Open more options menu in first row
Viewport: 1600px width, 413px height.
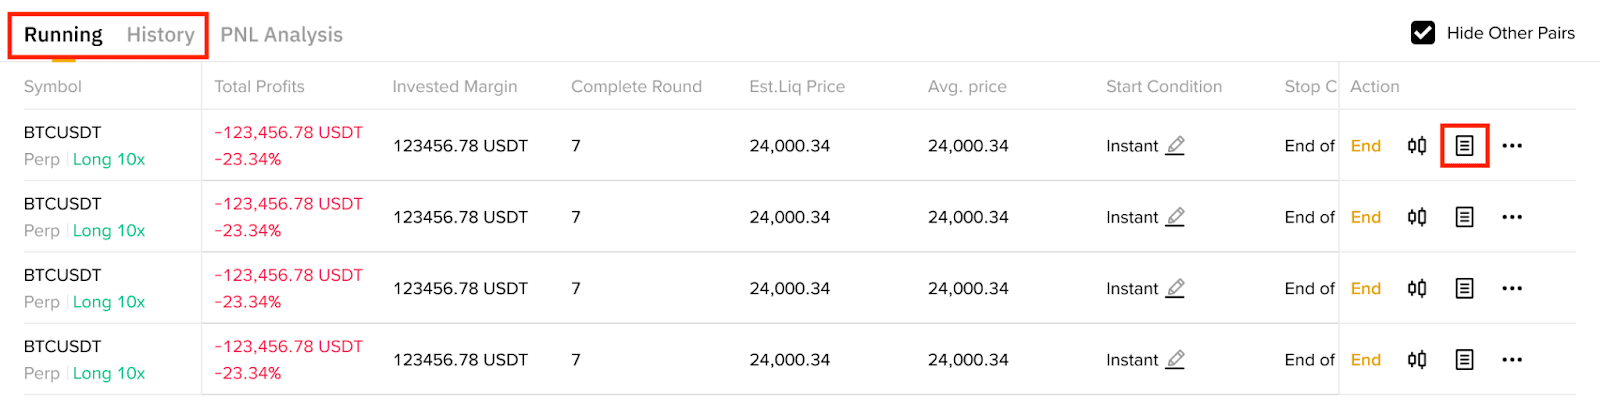(1512, 146)
